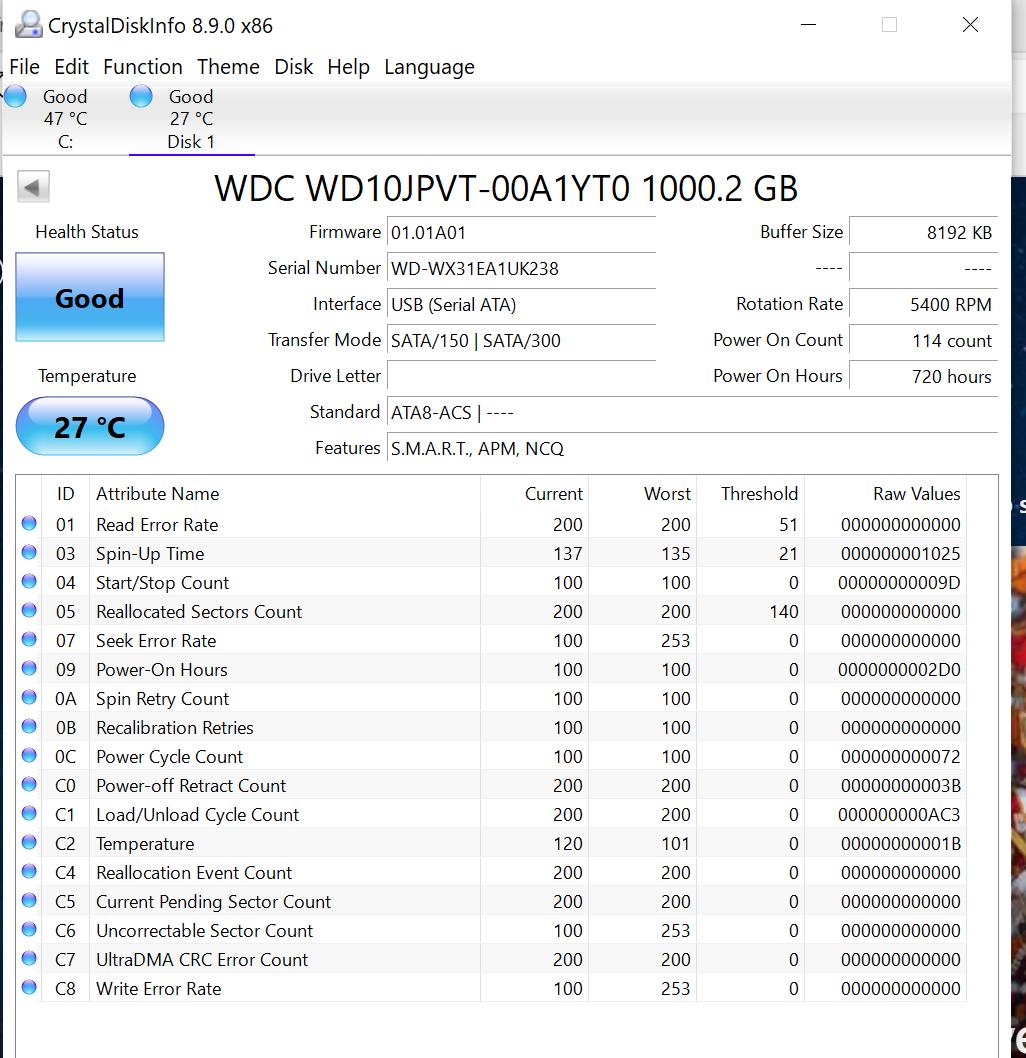The image size is (1026, 1058).
Task: Click status orb for Power-off Retract Count row
Action: point(29,785)
